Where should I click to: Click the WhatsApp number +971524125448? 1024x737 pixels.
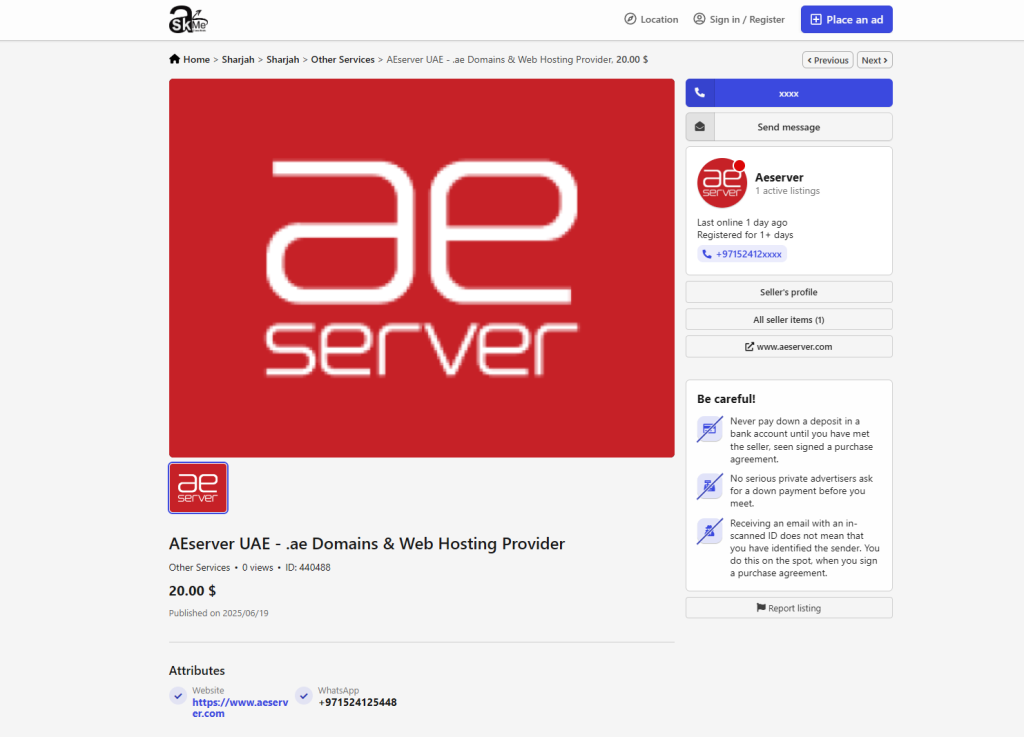coord(357,702)
